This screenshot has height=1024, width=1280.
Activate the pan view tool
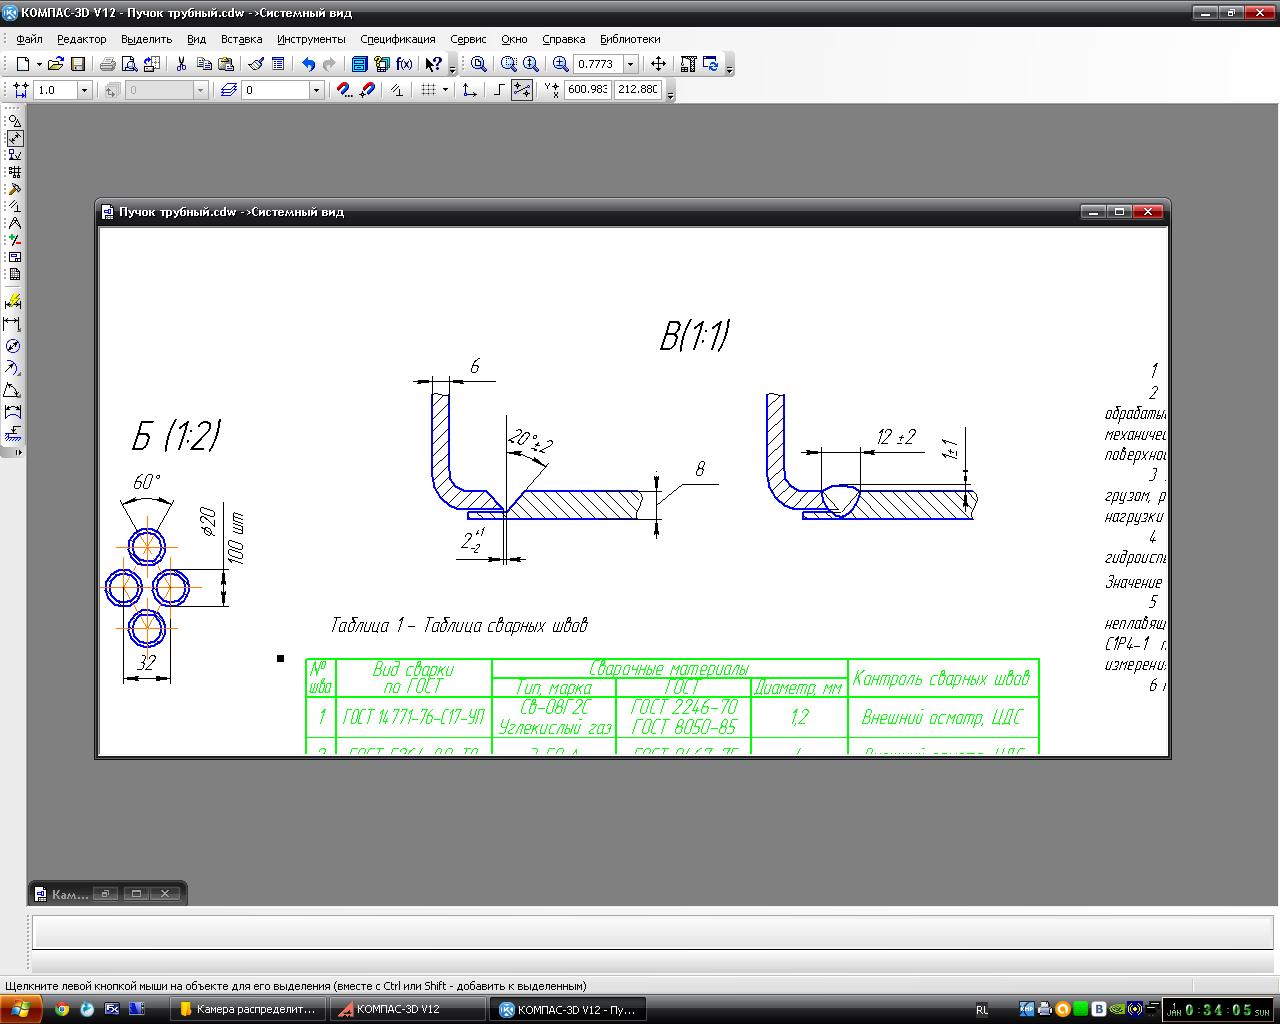point(658,64)
